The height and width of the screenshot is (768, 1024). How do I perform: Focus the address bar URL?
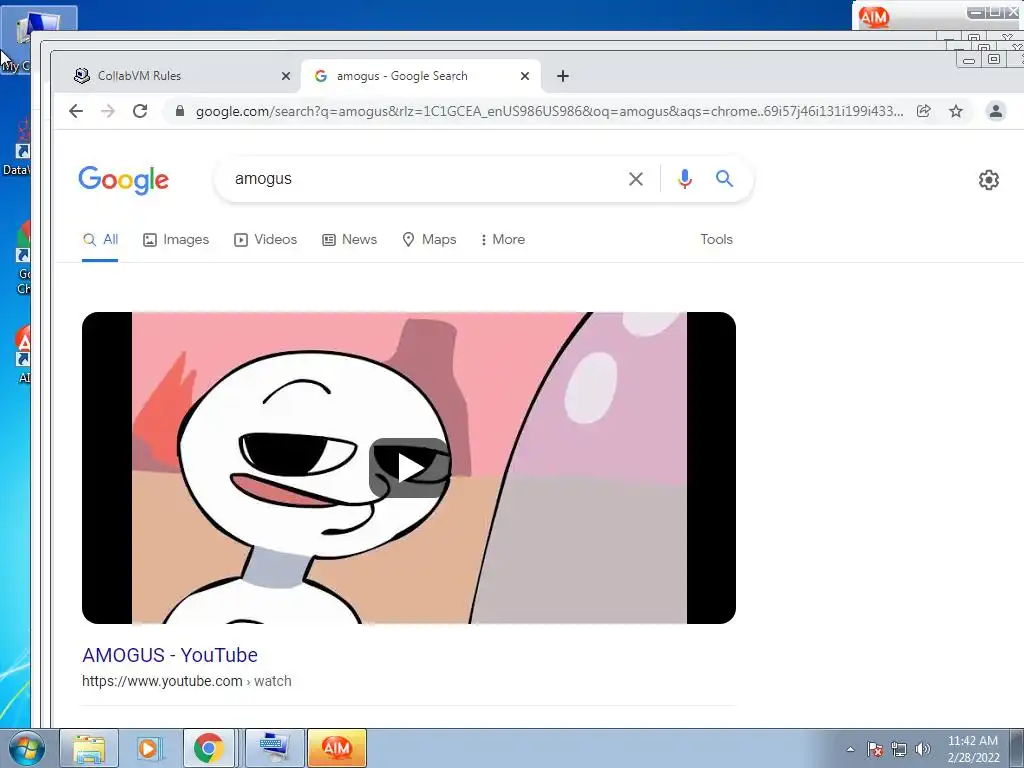point(549,112)
